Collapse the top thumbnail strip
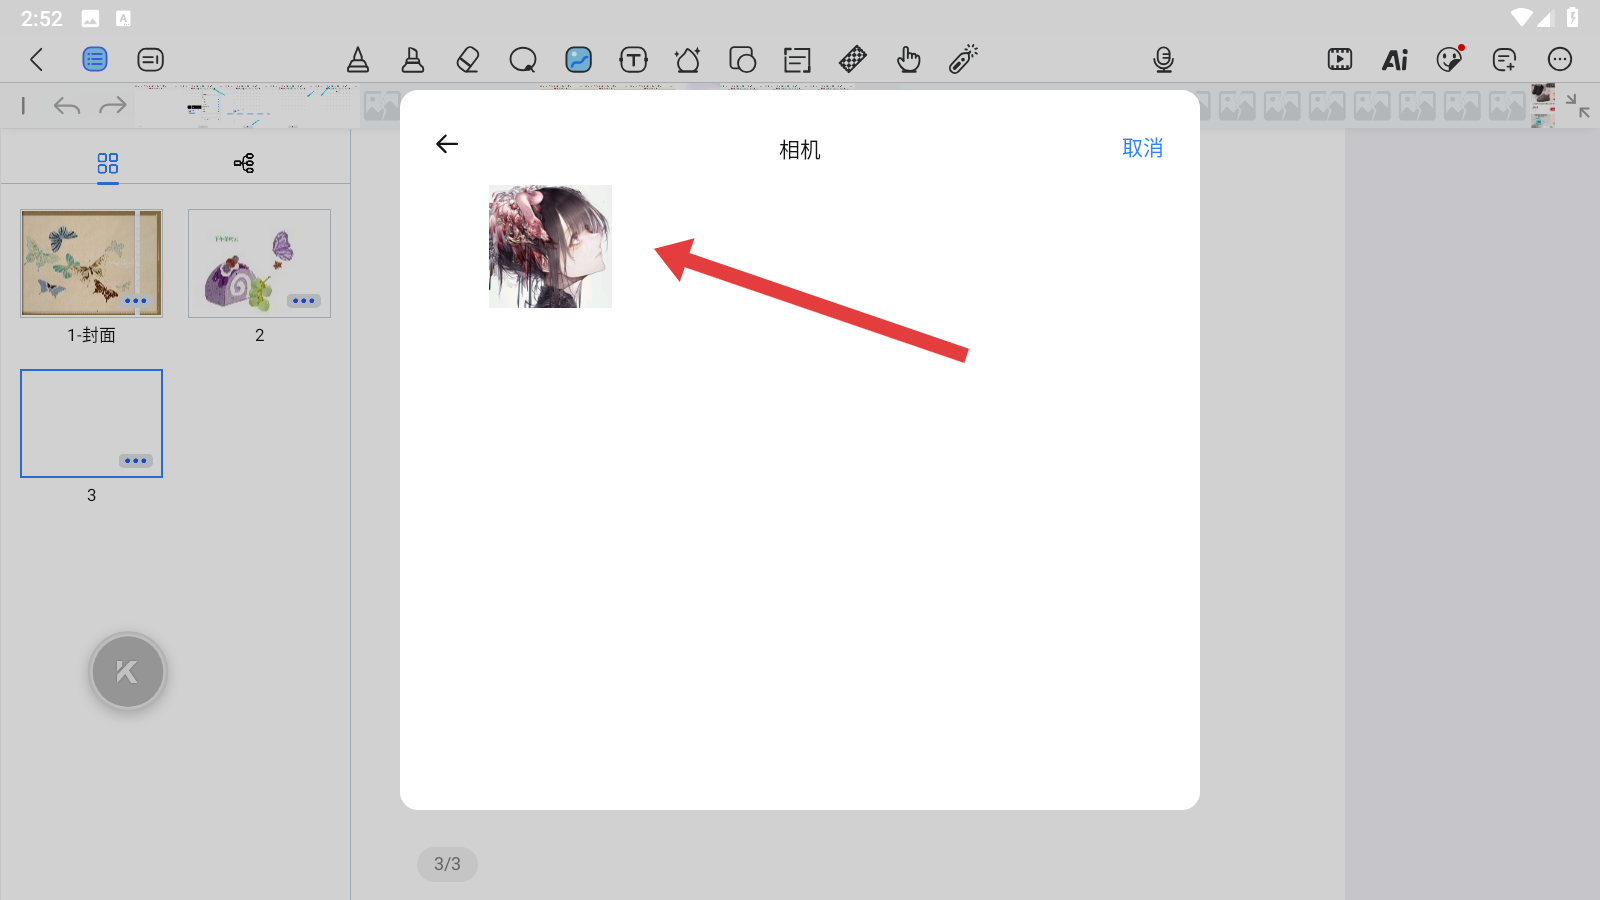Viewport: 1600px width, 900px height. tap(1577, 106)
